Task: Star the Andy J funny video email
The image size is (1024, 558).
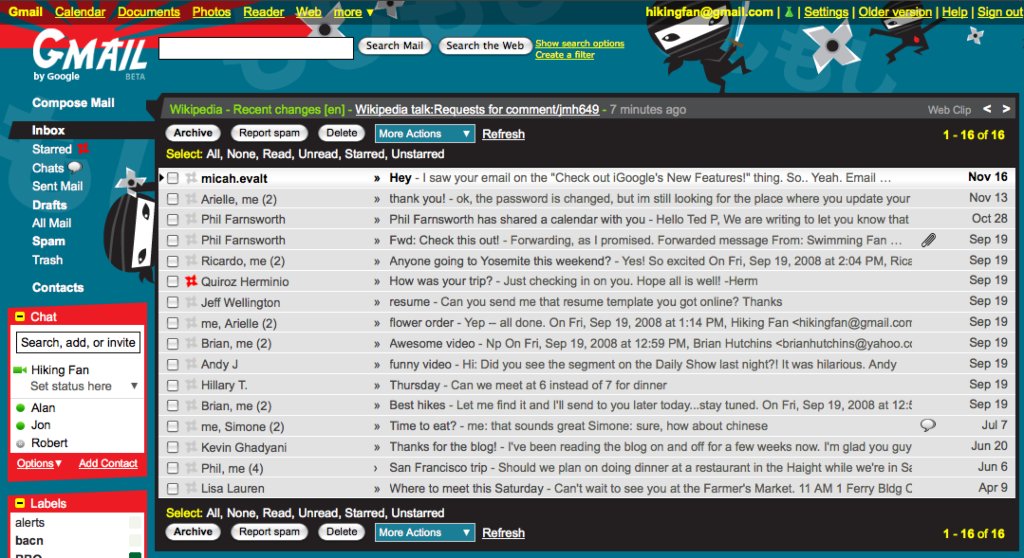Action: tap(191, 365)
